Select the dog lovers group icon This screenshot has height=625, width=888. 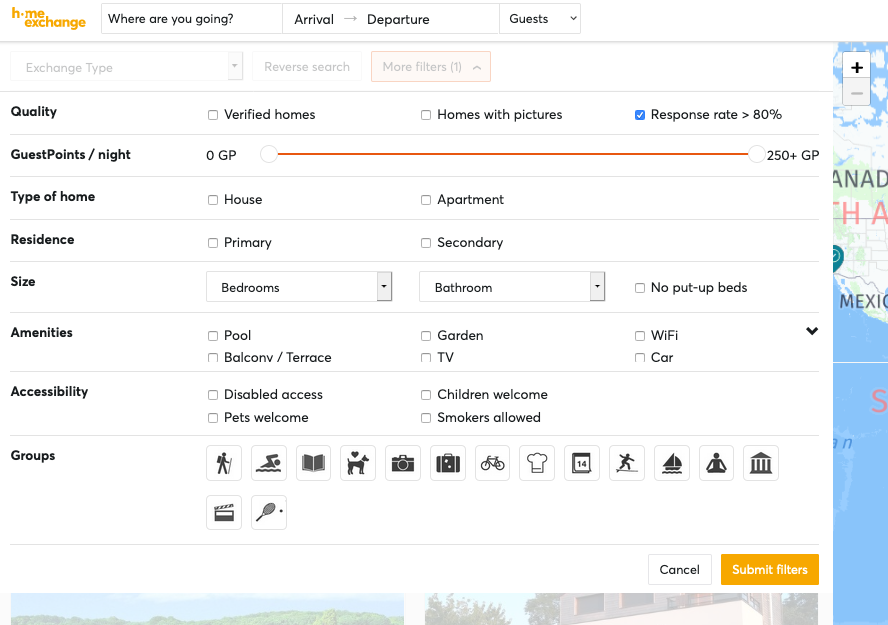358,463
